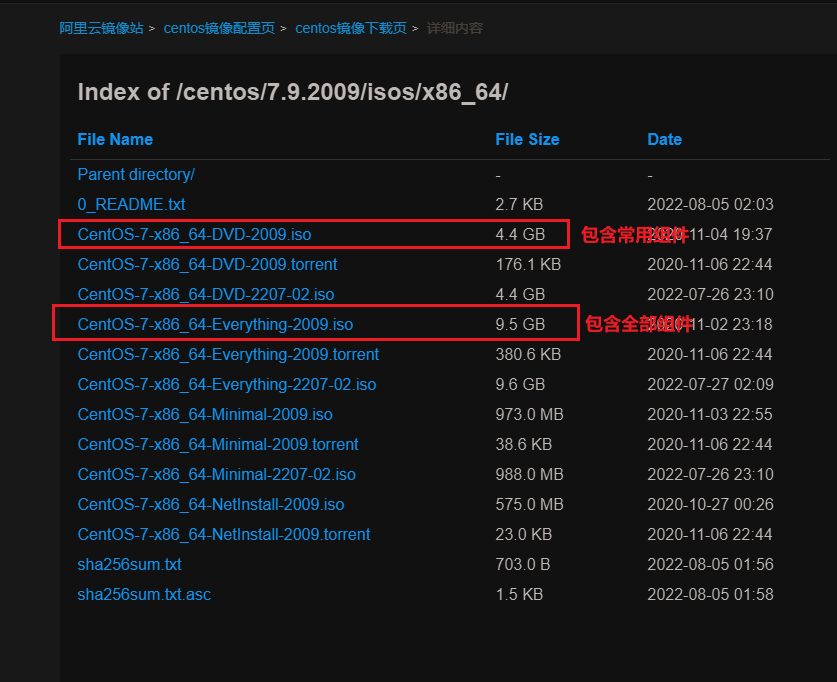Select the date 2022-08-05 01:58
837x682 pixels.
pyautogui.click(x=710, y=594)
